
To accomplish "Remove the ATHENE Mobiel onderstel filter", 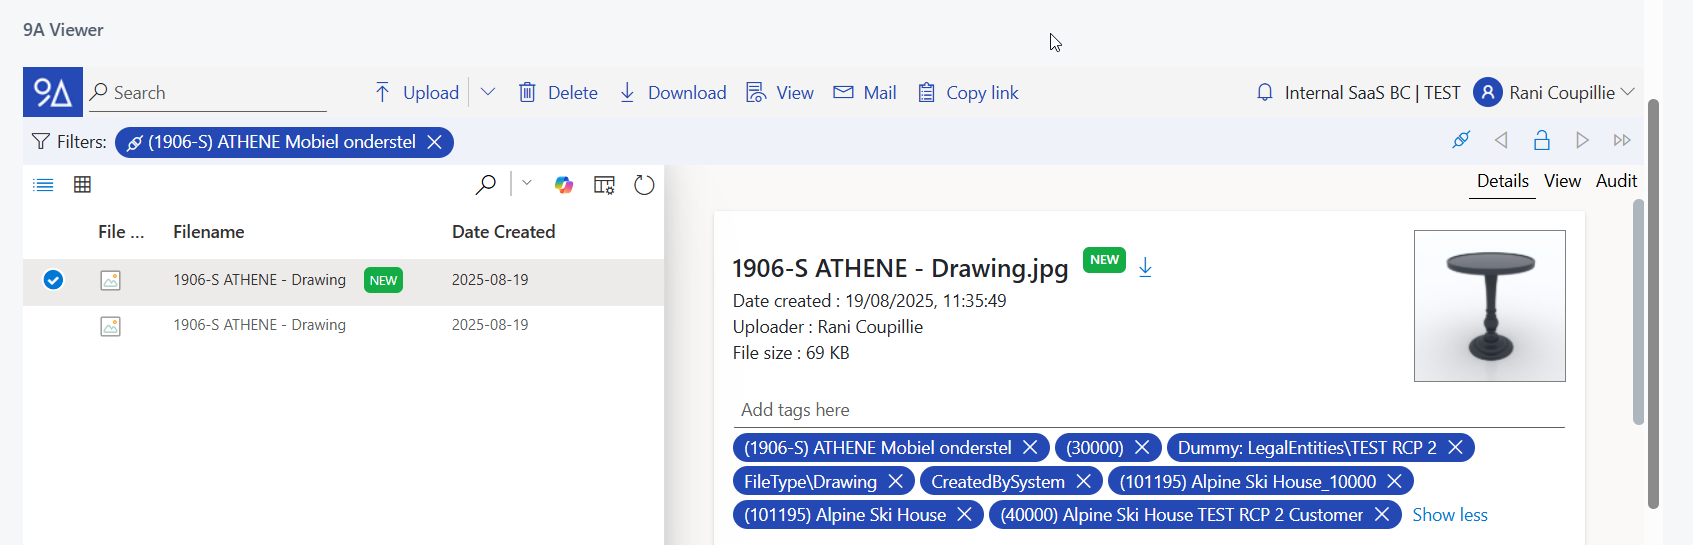I will coord(435,142).
